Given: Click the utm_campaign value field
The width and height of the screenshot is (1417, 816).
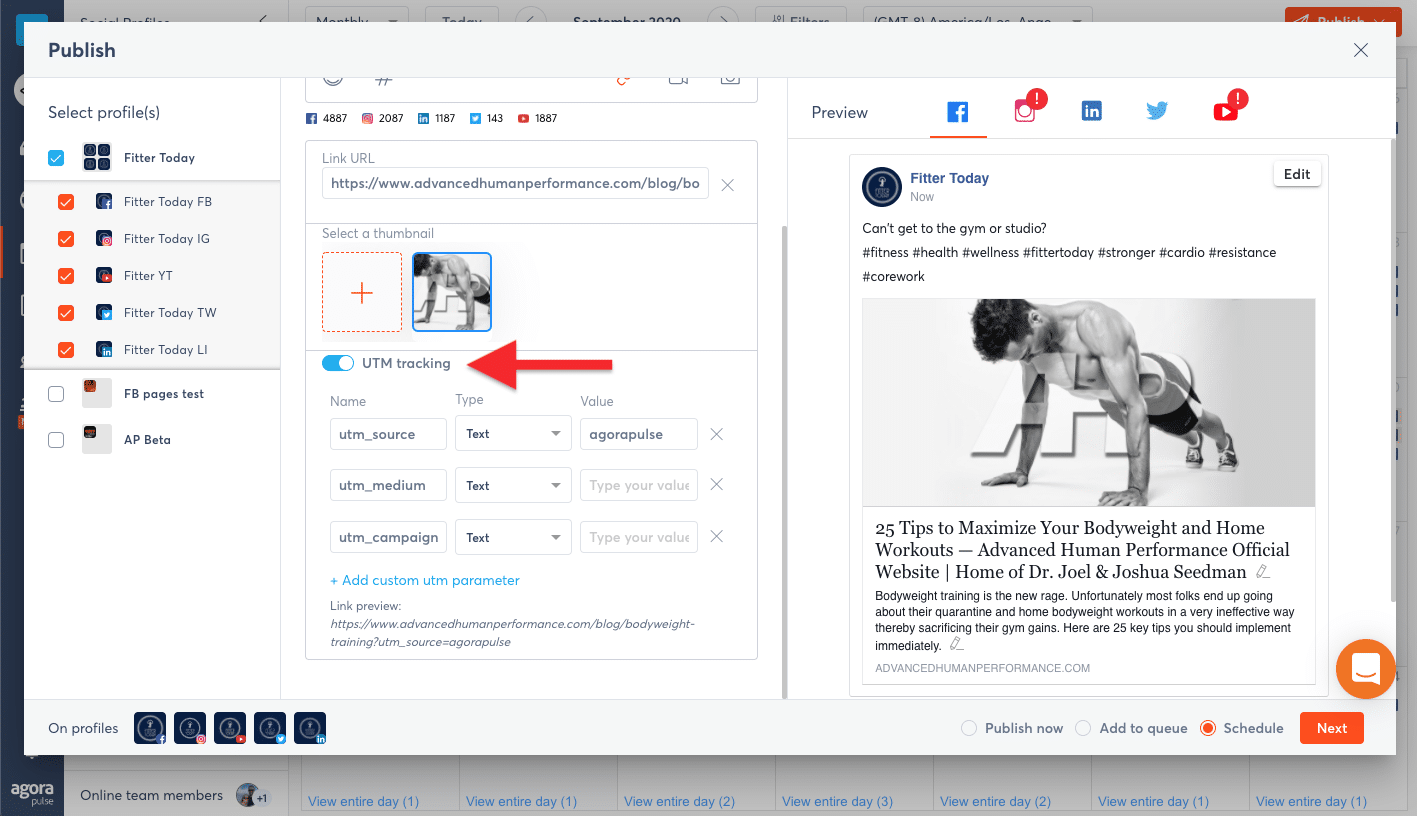Looking at the screenshot, I should click(x=638, y=536).
